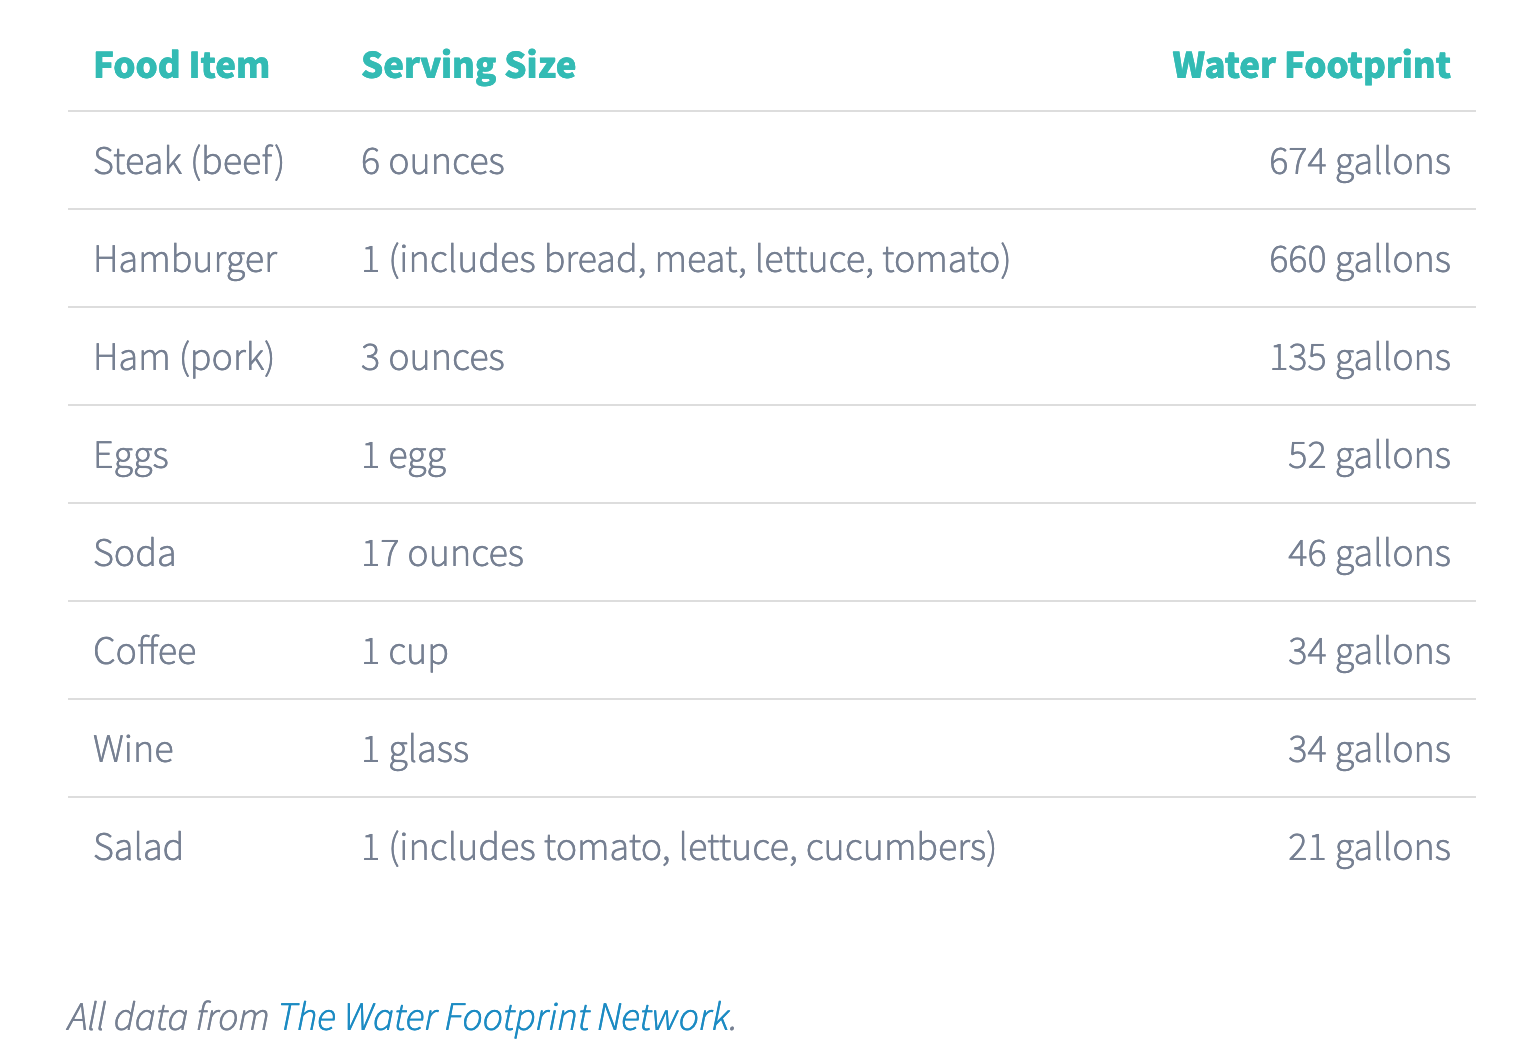
Task: Click the Ham (pork) row label
Action: 184,357
